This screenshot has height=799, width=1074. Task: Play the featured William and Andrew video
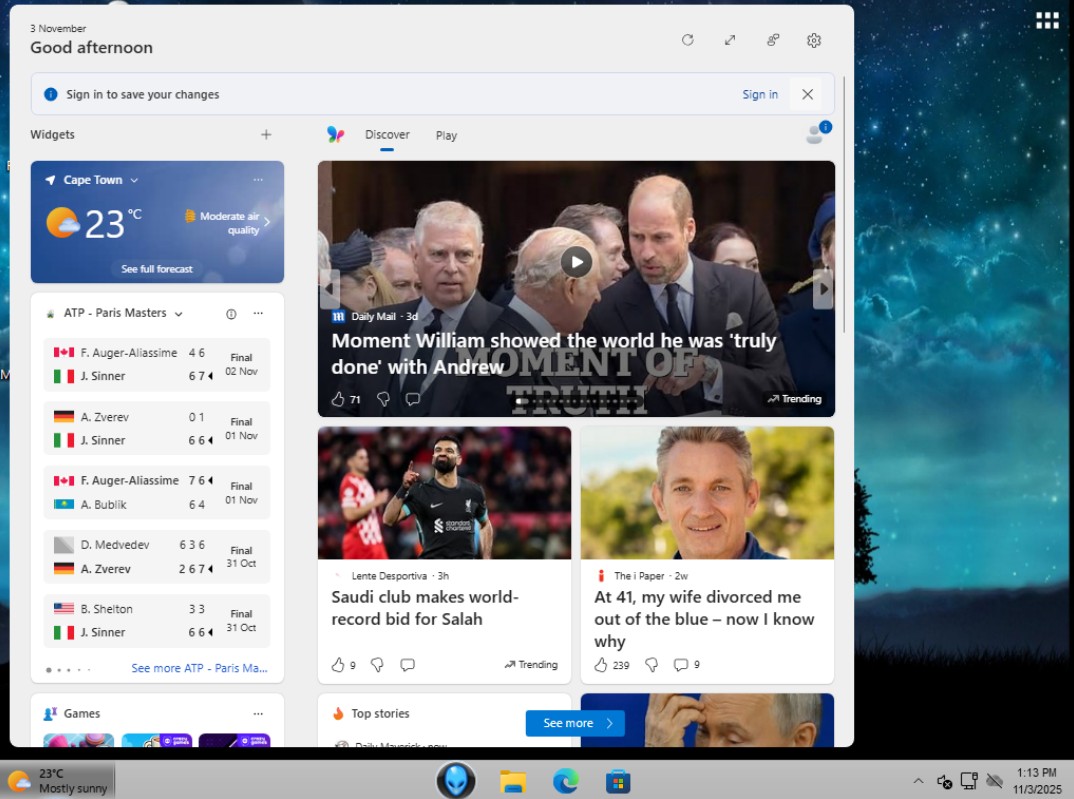pyautogui.click(x=577, y=262)
